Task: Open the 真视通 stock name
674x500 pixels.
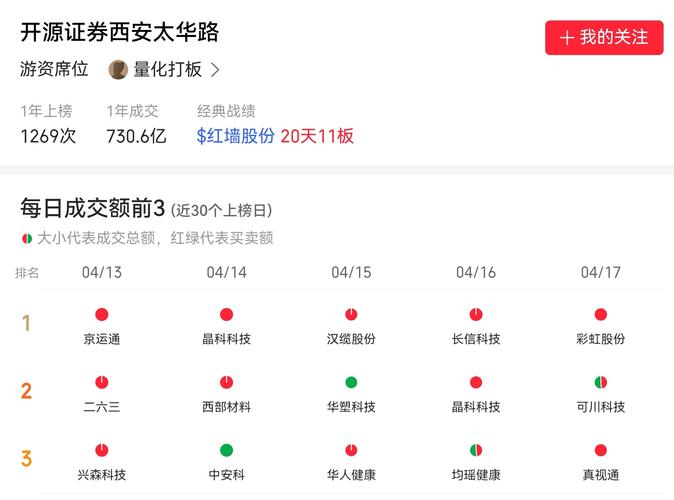Action: [600, 475]
